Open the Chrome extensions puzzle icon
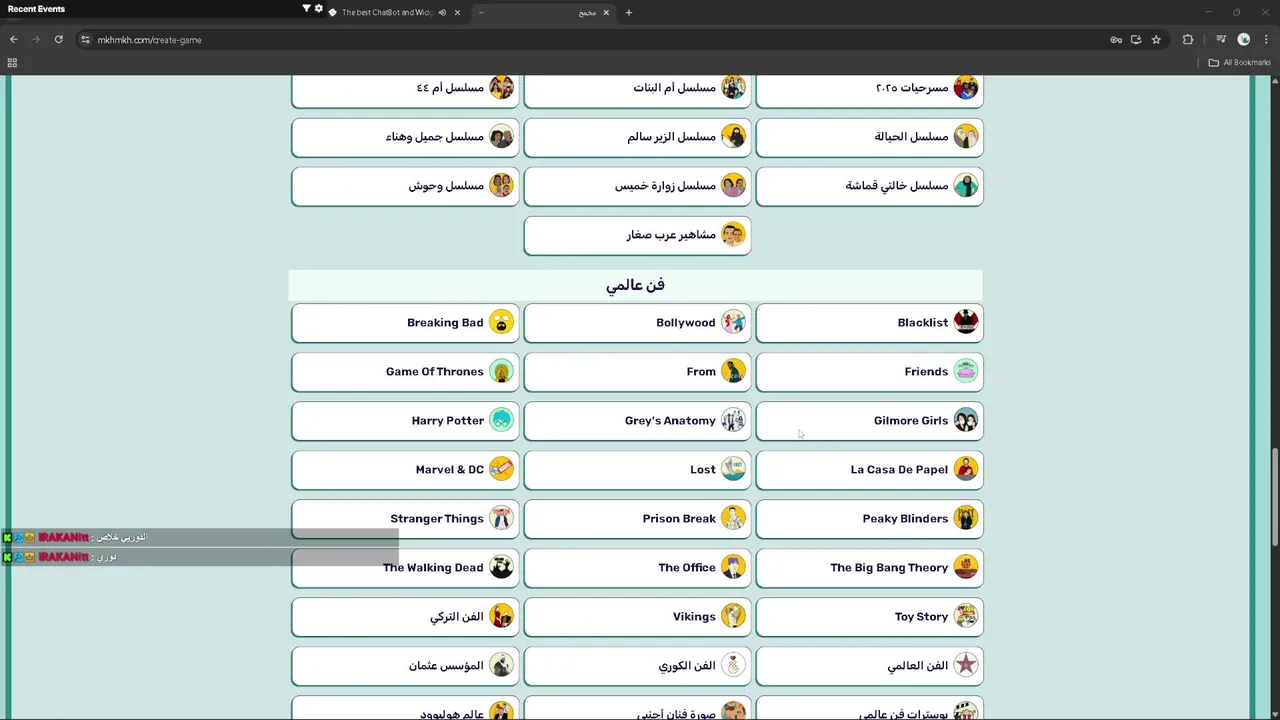 click(1188, 40)
